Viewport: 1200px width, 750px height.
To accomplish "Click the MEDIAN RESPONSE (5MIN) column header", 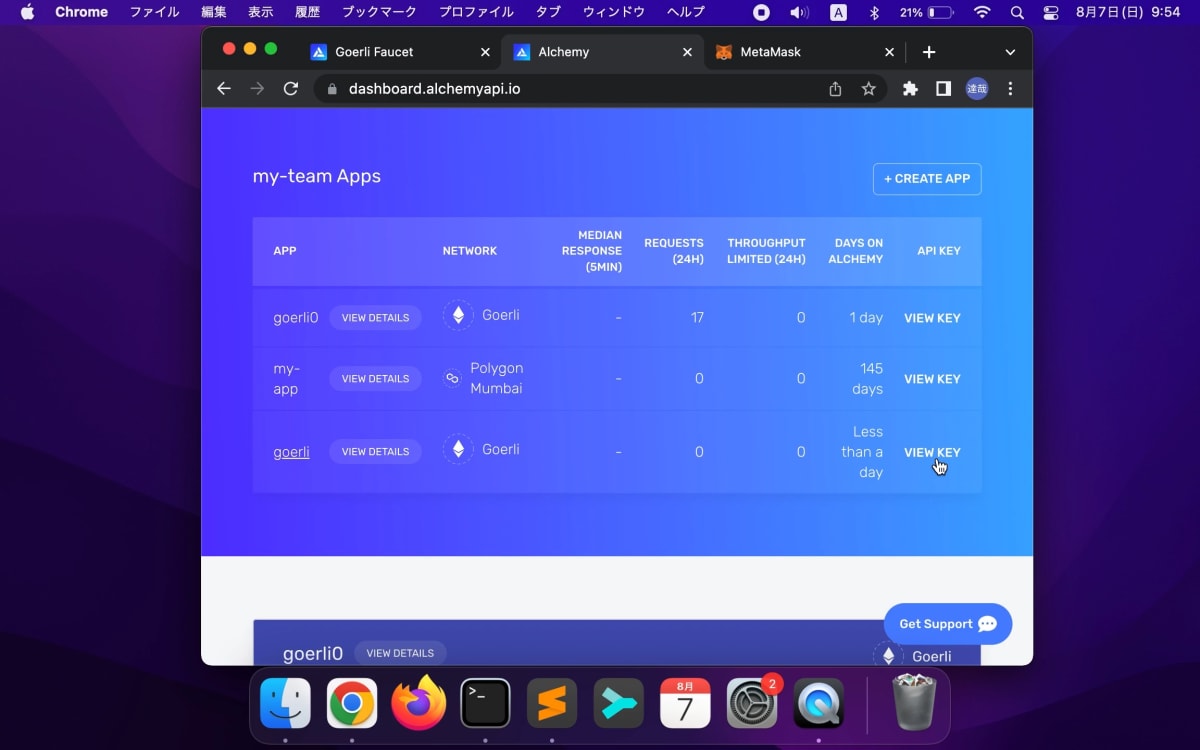I will 592,251.
